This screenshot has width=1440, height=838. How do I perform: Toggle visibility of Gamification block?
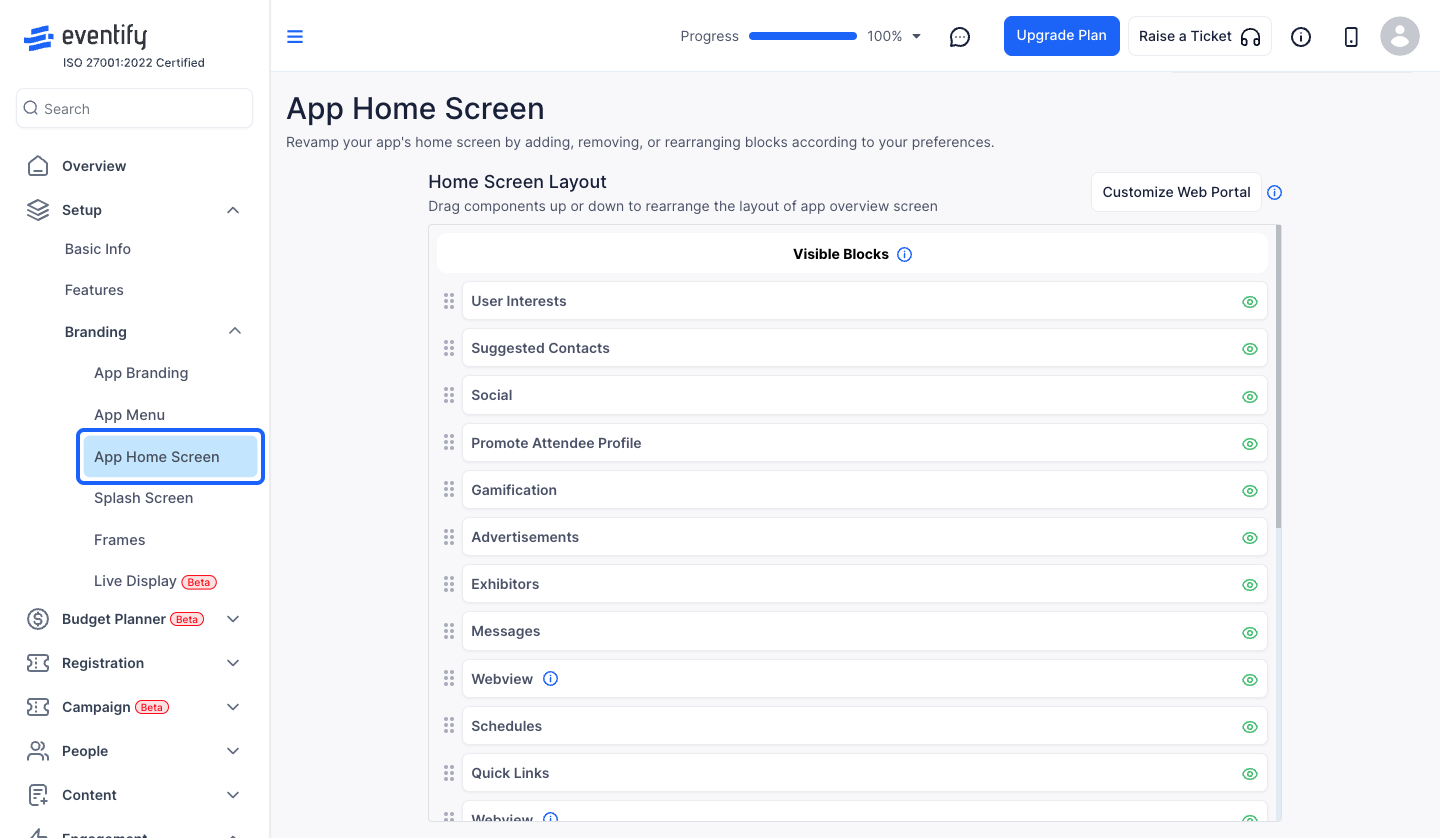click(x=1249, y=491)
